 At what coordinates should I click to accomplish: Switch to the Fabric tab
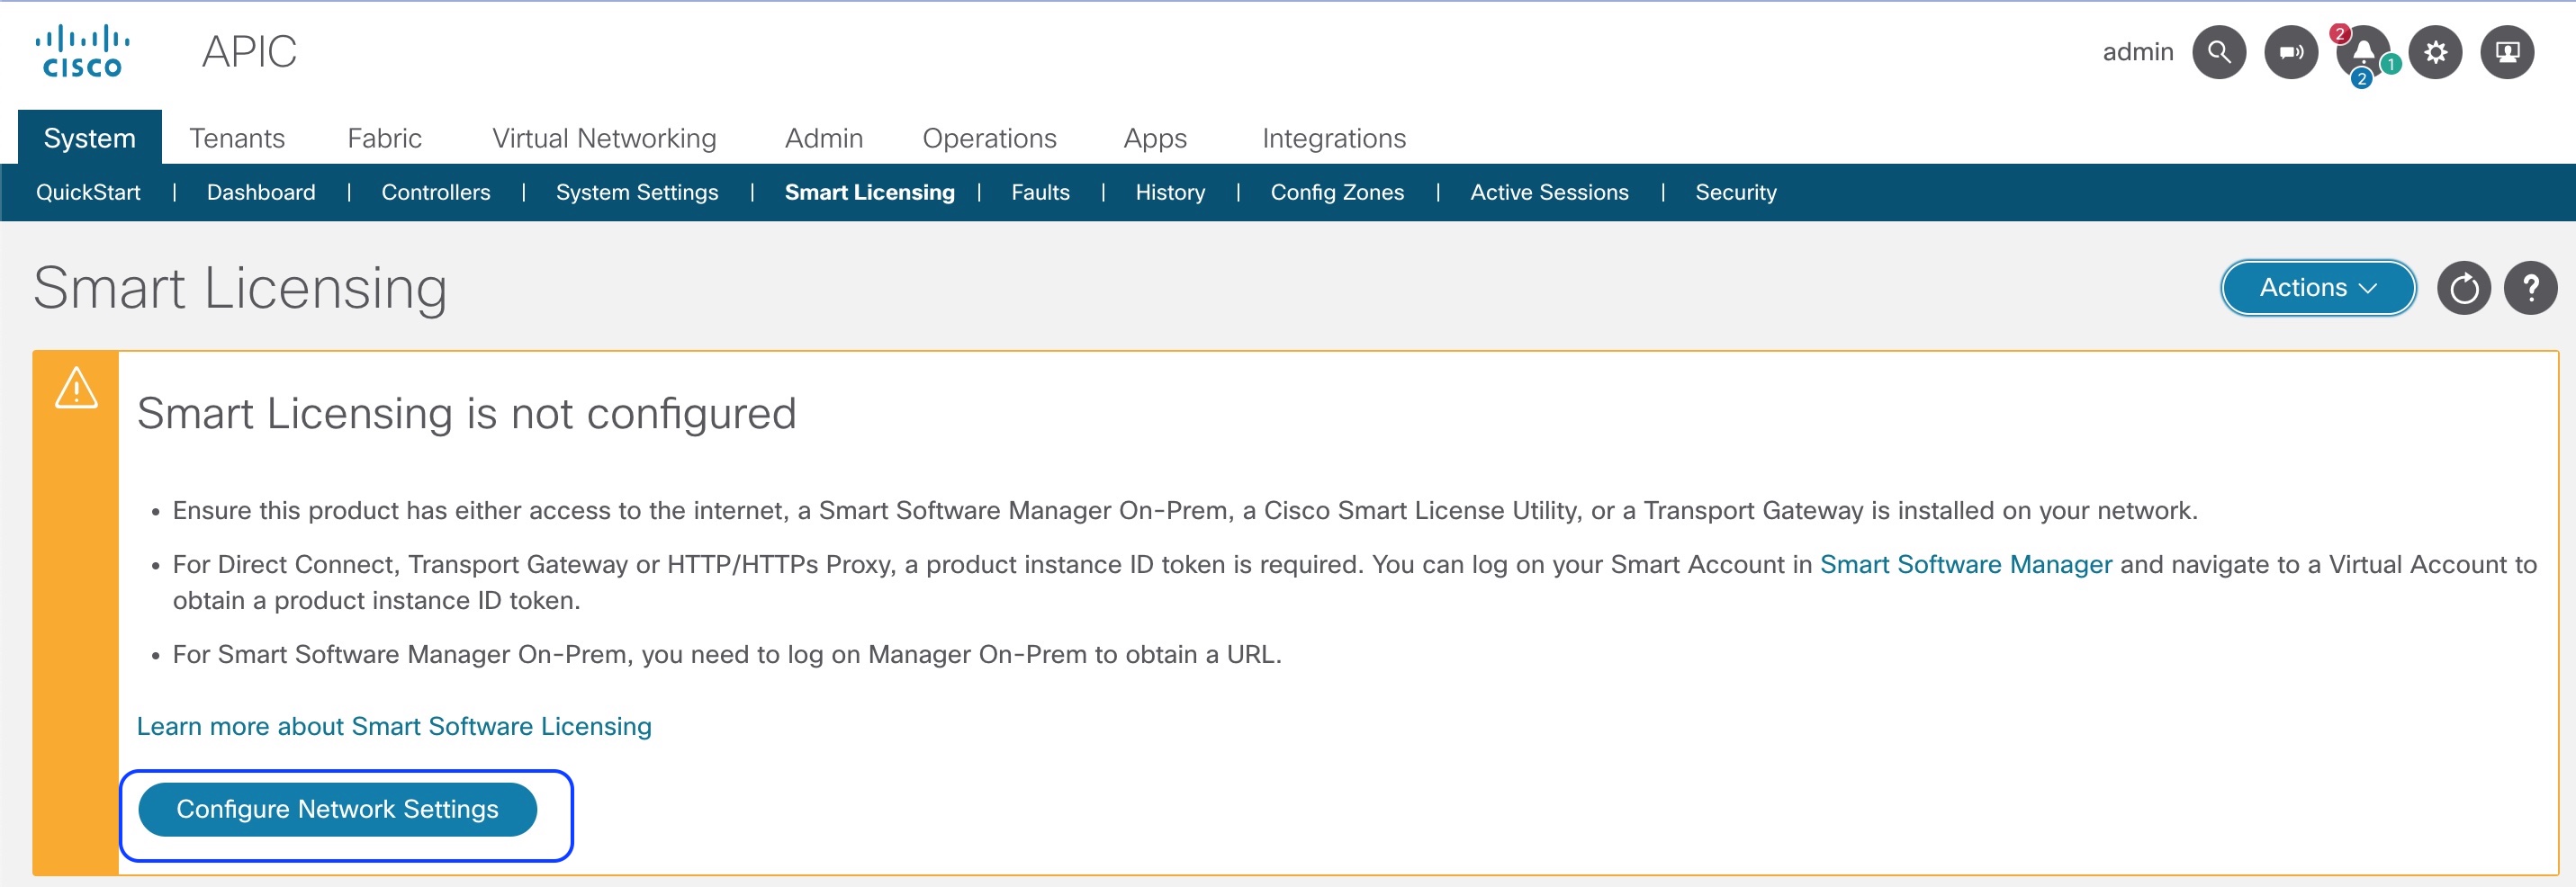tap(384, 138)
